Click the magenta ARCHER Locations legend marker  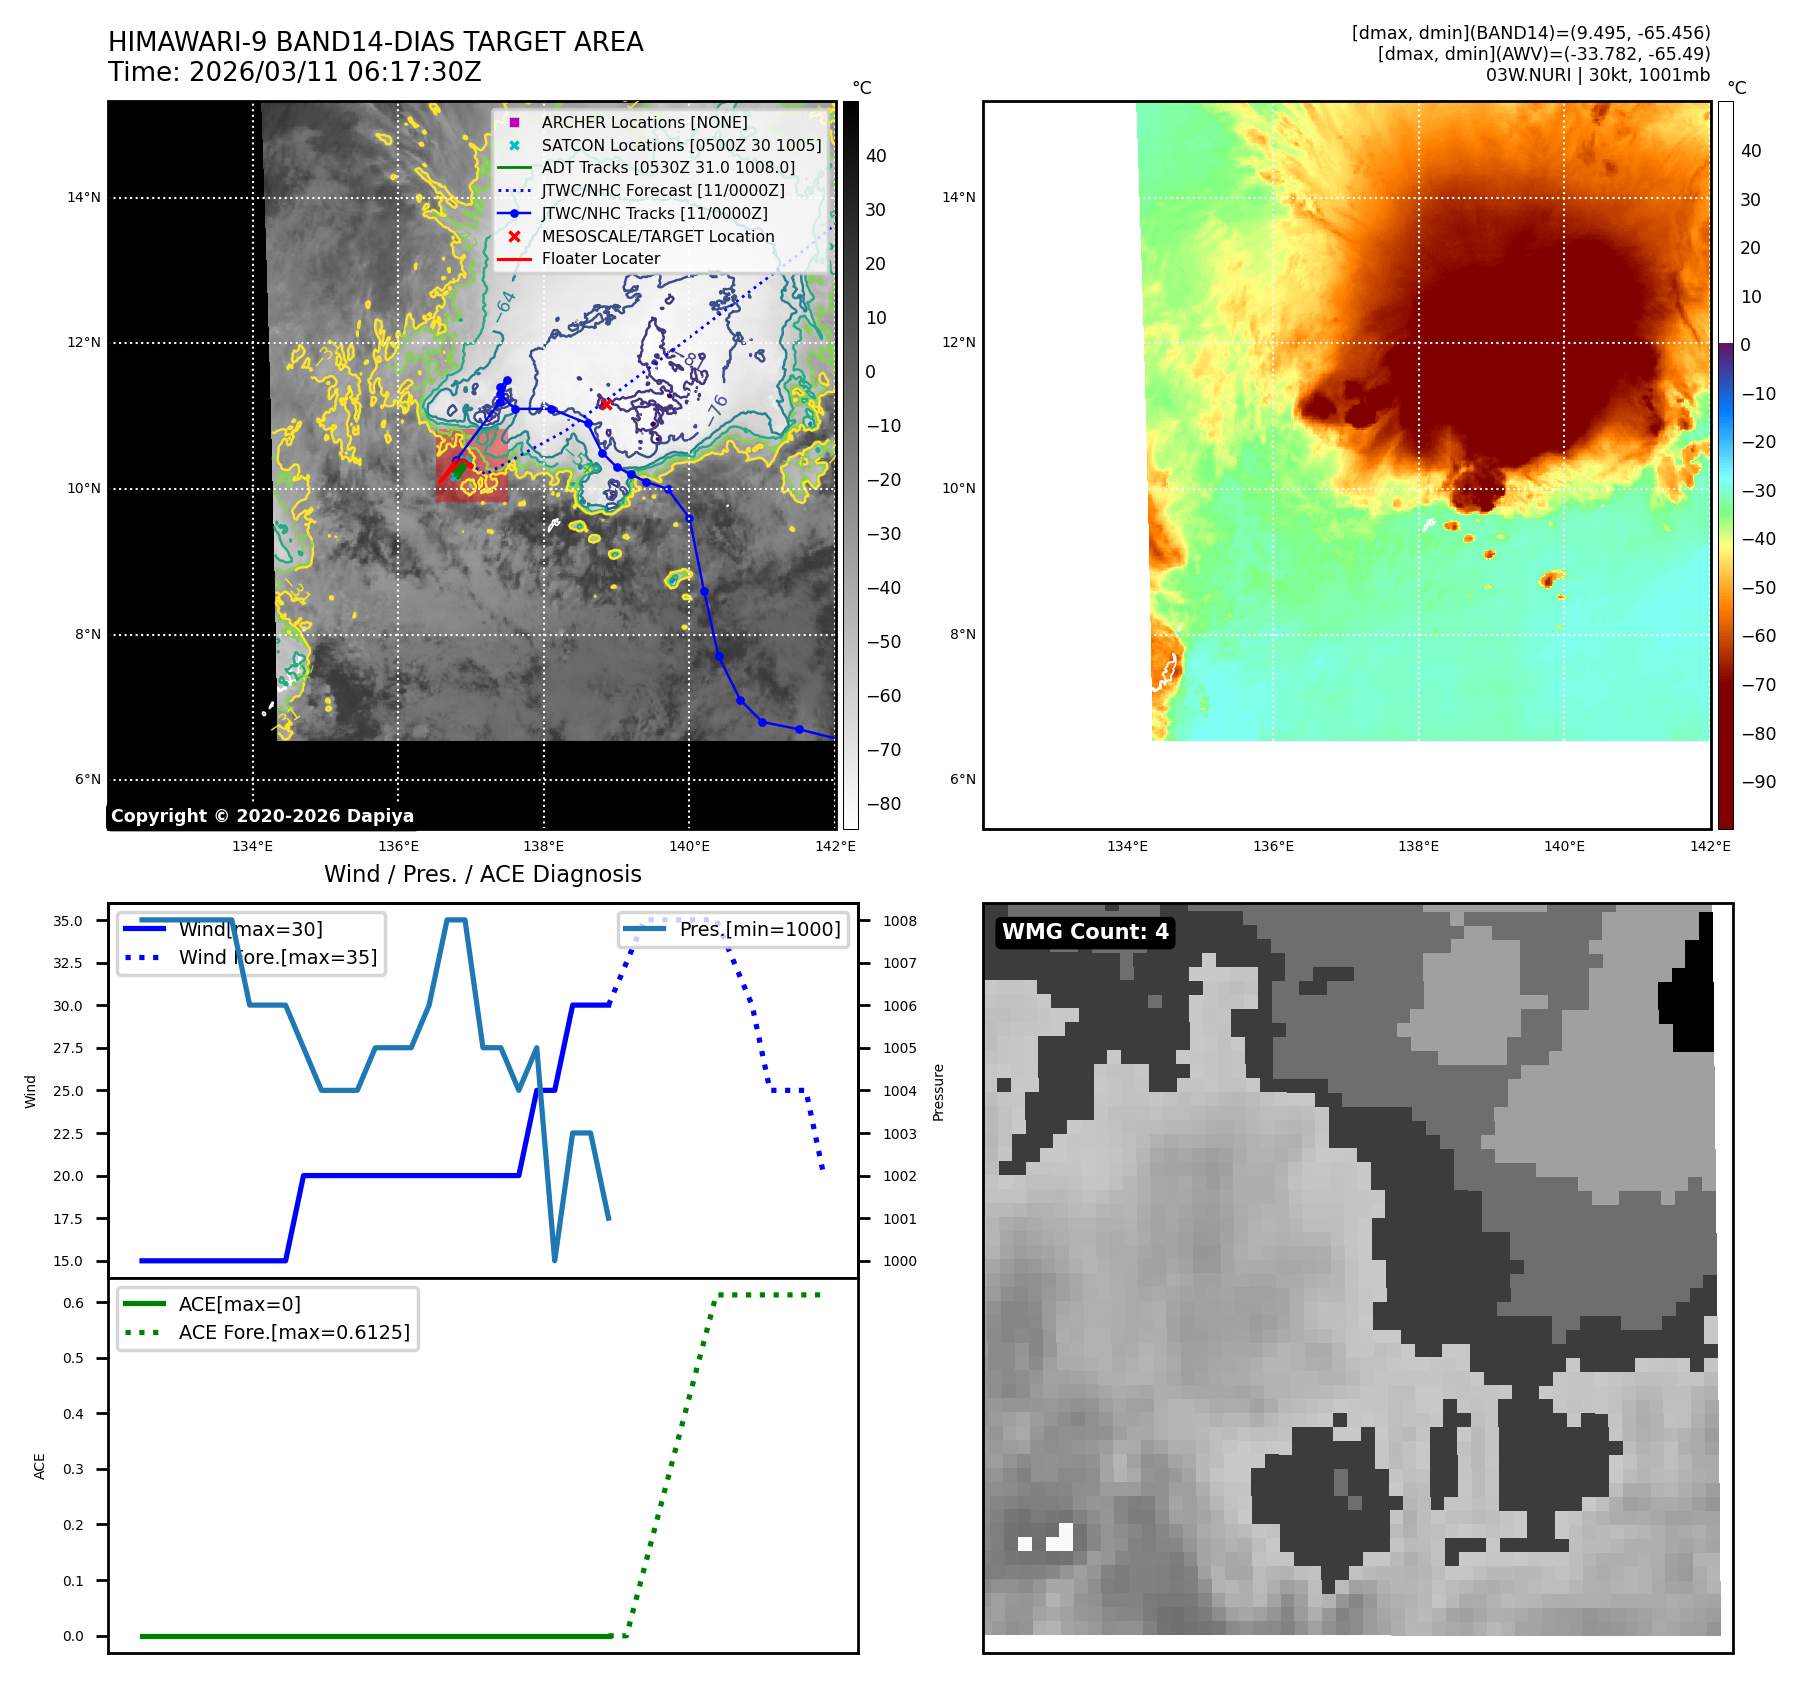(x=514, y=122)
